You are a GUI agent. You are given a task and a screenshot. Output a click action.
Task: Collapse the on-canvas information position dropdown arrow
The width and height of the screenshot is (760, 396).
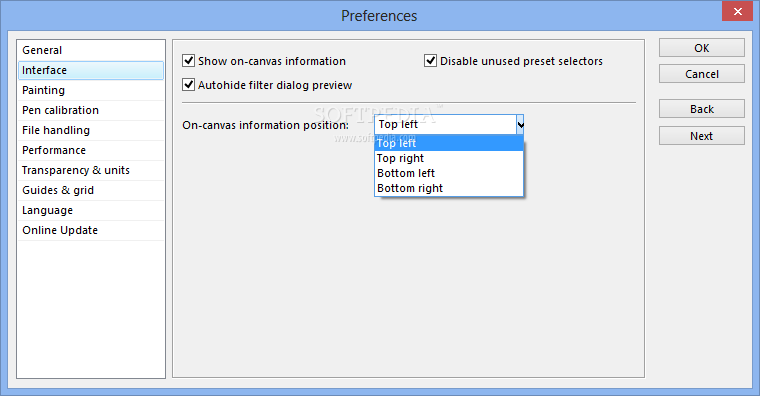[520, 125]
